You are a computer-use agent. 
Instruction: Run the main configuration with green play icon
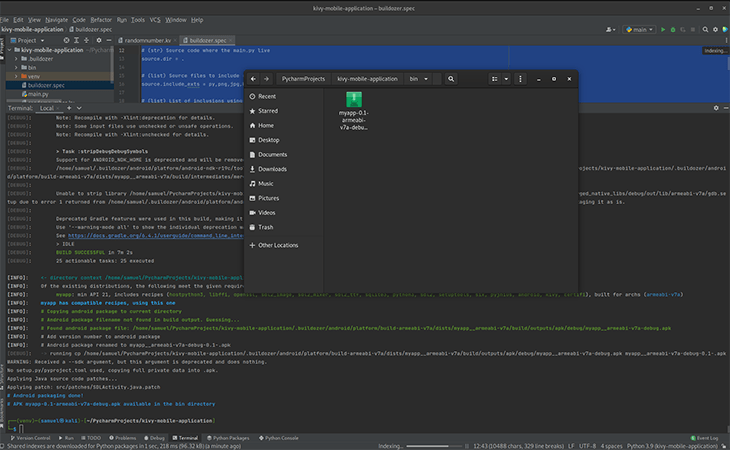[x=663, y=29]
